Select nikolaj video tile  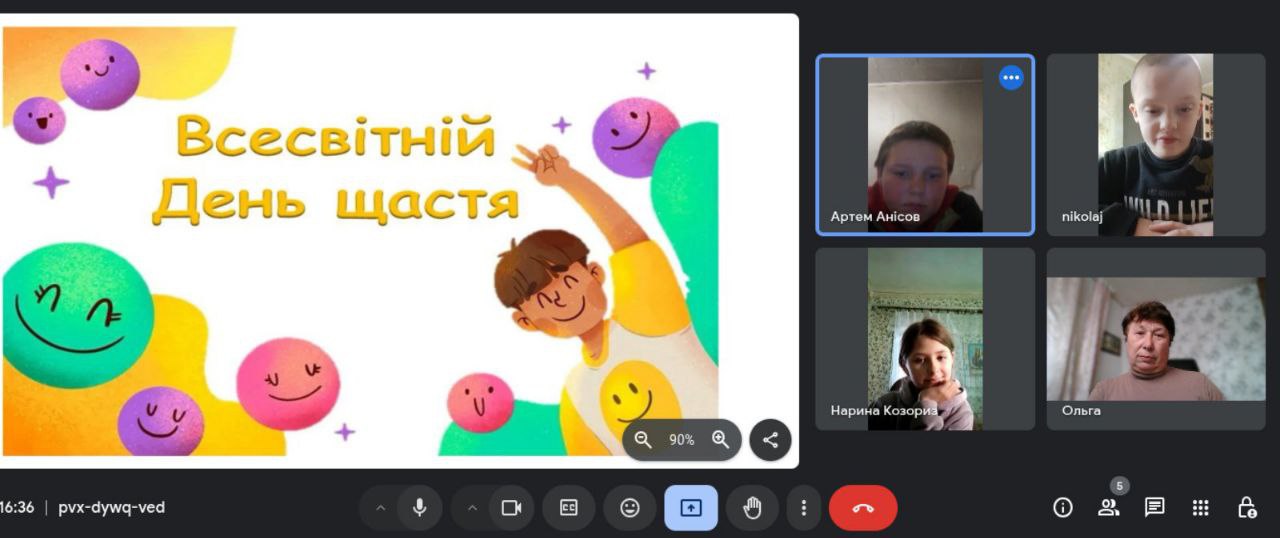click(x=1156, y=145)
